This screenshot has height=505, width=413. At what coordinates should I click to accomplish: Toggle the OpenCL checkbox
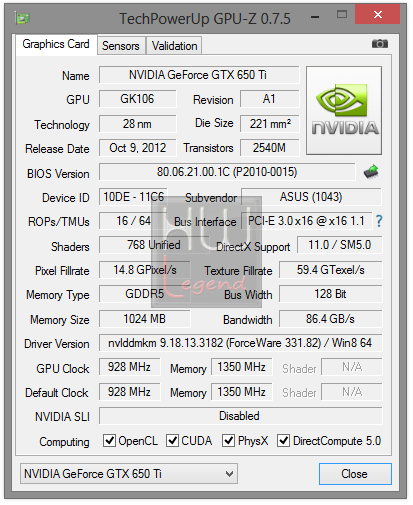109,440
